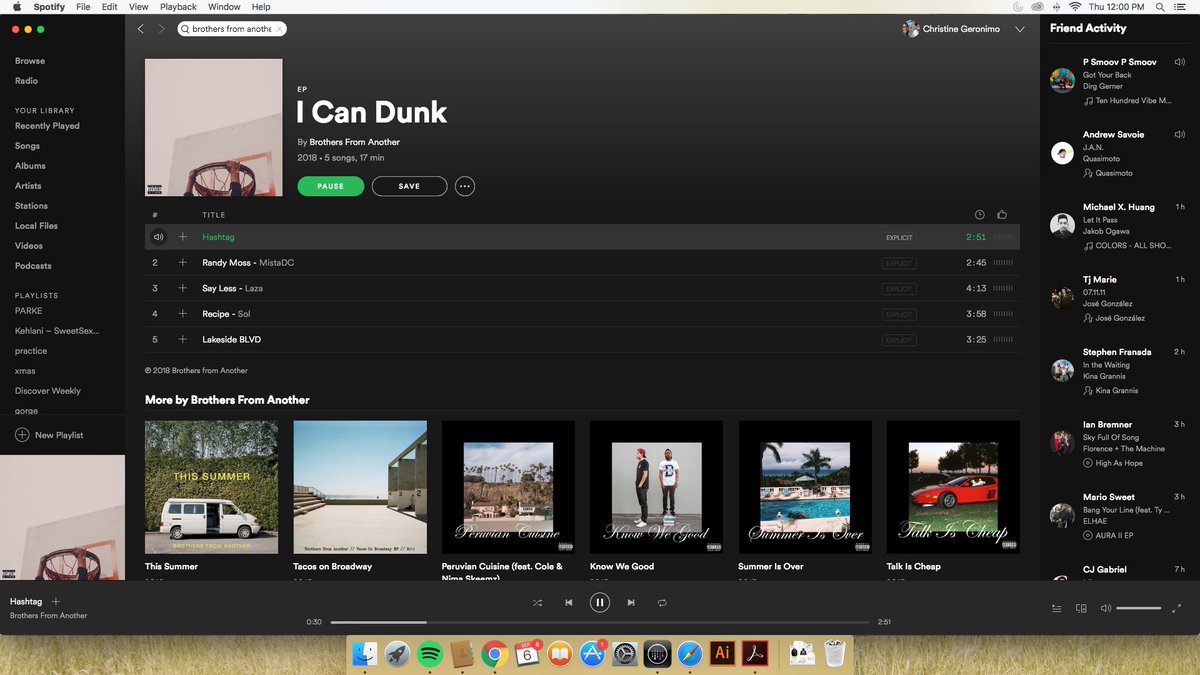This screenshot has height=675, width=1200.
Task: Click the sidebar now playing album art
Action: click(x=62, y=518)
